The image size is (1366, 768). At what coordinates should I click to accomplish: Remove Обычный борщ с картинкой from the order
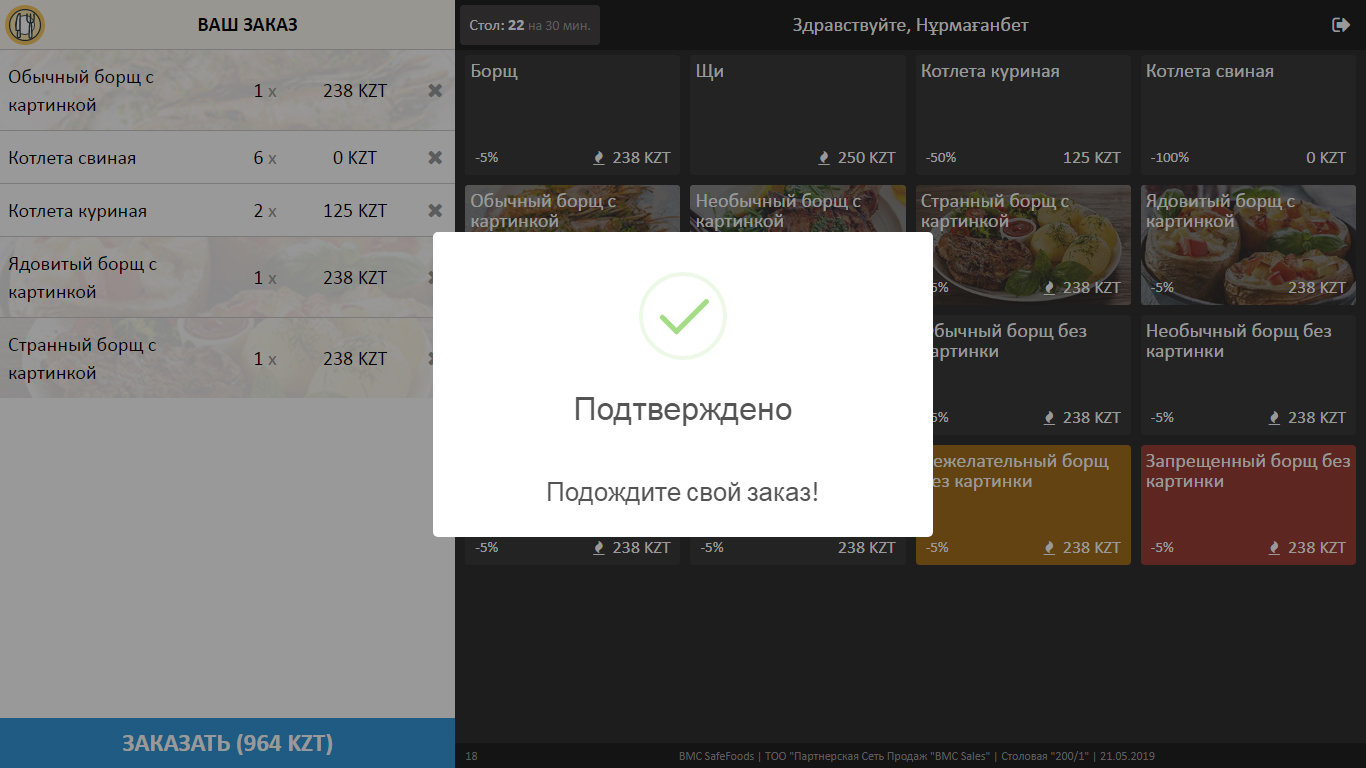(x=435, y=90)
